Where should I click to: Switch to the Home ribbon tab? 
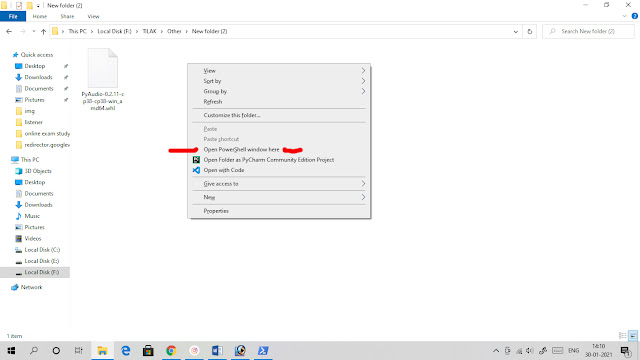[40, 16]
